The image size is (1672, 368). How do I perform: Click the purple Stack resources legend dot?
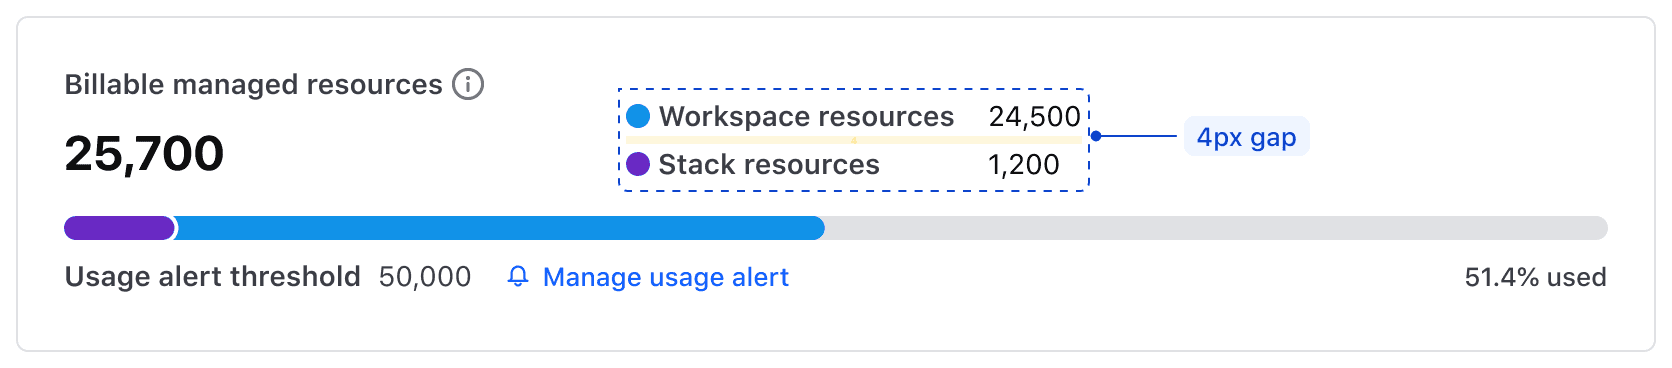click(638, 164)
